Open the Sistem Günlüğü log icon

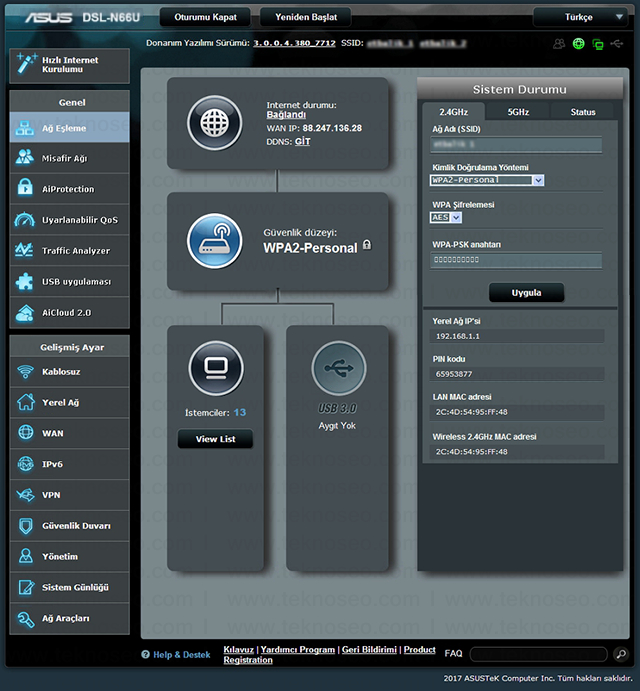(x=26, y=587)
